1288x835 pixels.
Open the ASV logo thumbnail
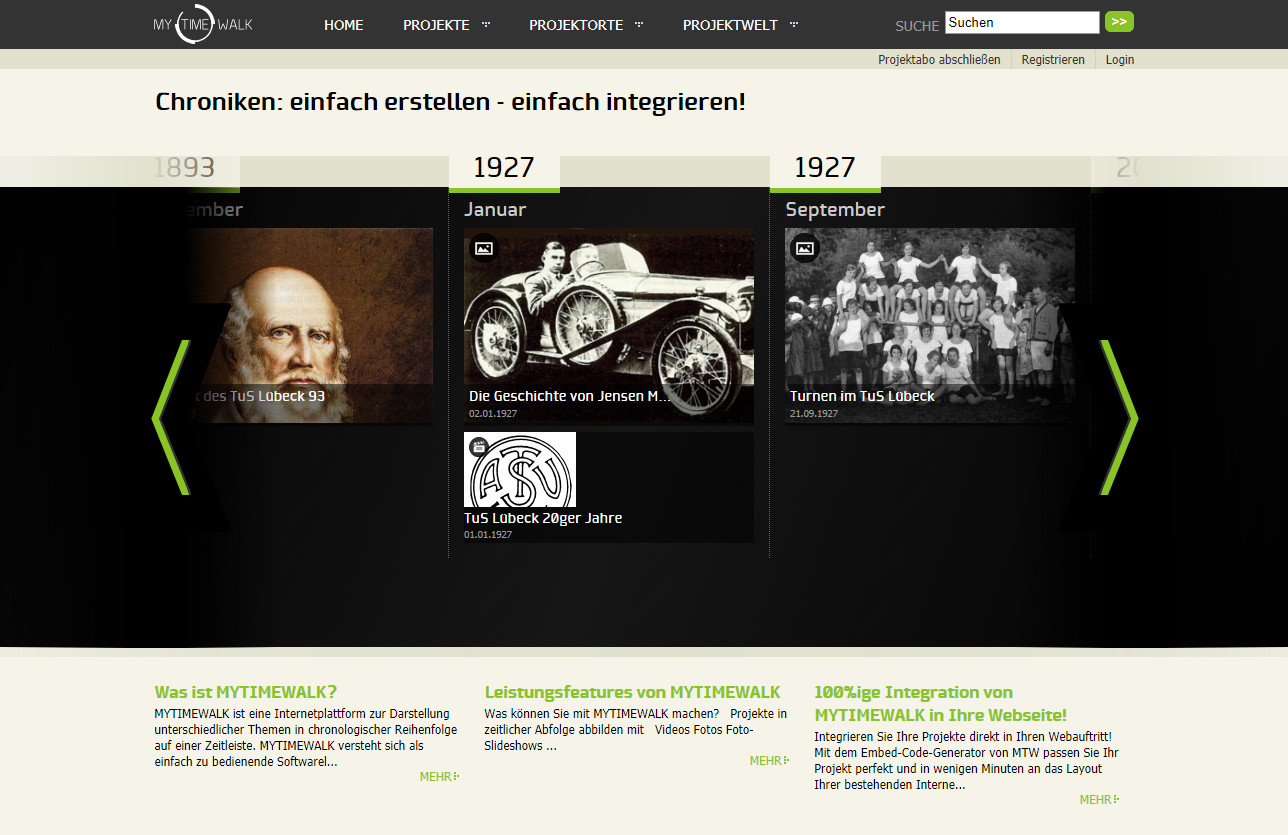(520, 470)
